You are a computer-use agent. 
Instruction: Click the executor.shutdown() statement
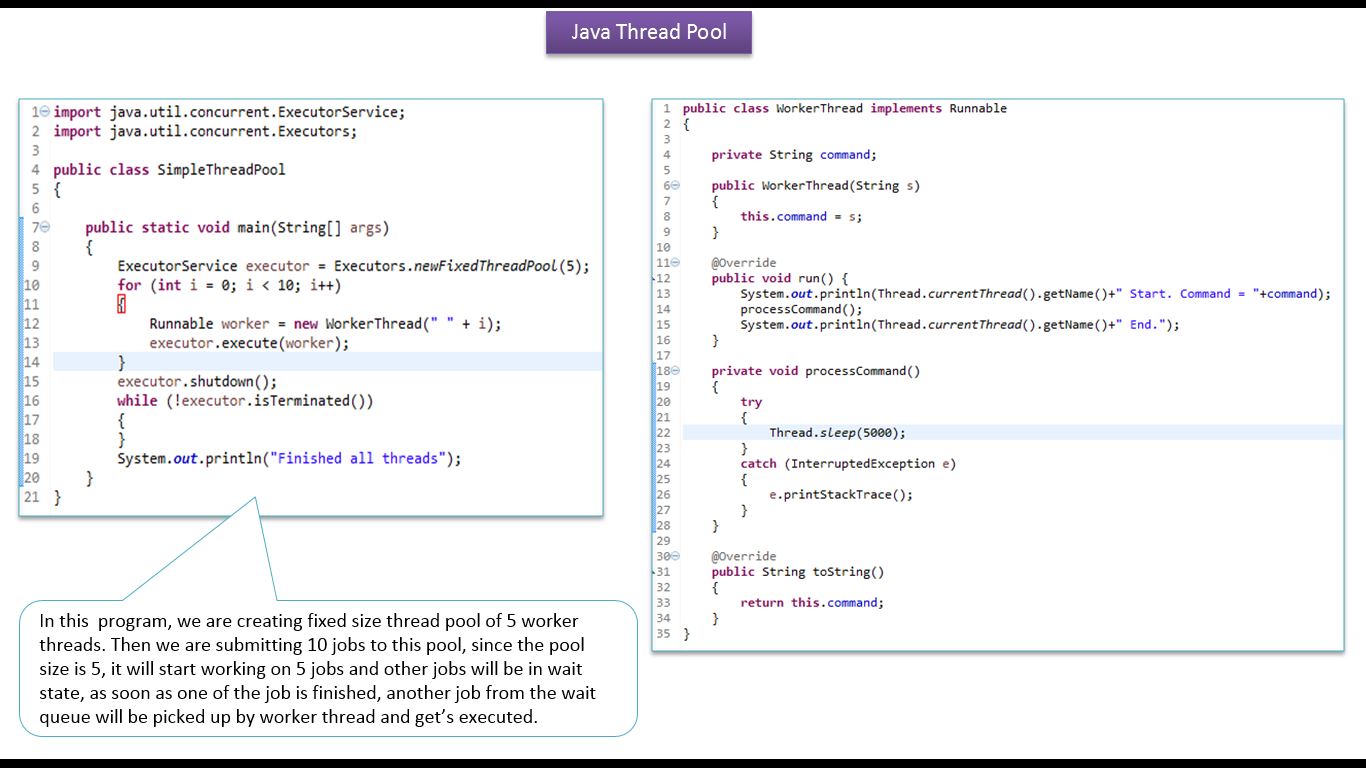[197, 381]
